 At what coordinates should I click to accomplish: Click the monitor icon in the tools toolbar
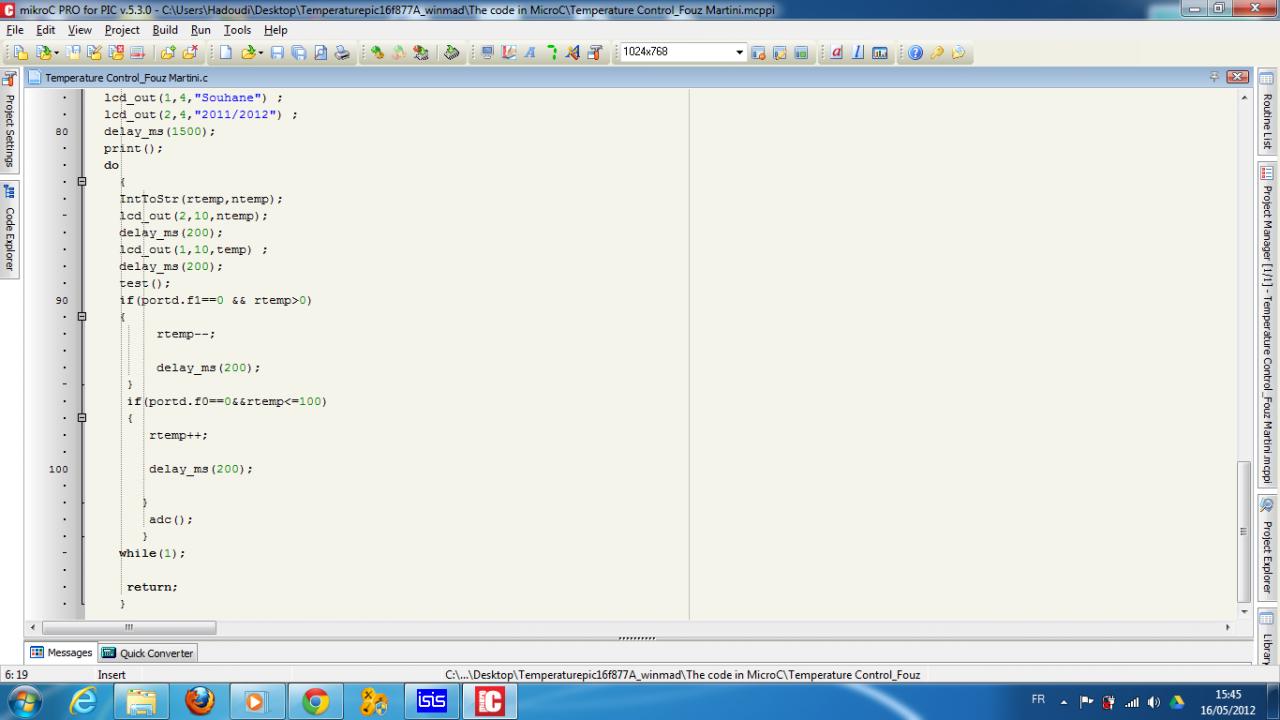487,53
